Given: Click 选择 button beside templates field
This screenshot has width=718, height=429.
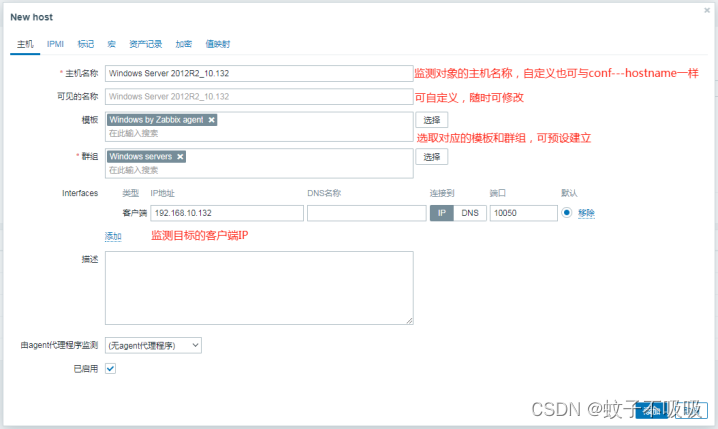Looking at the screenshot, I should click(432, 120).
